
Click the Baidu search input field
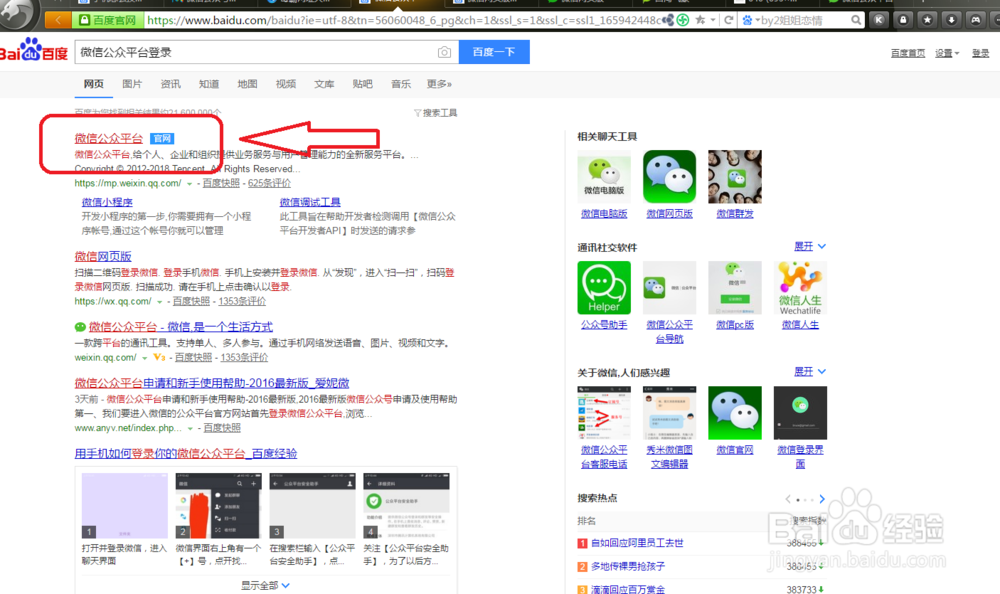pos(255,52)
